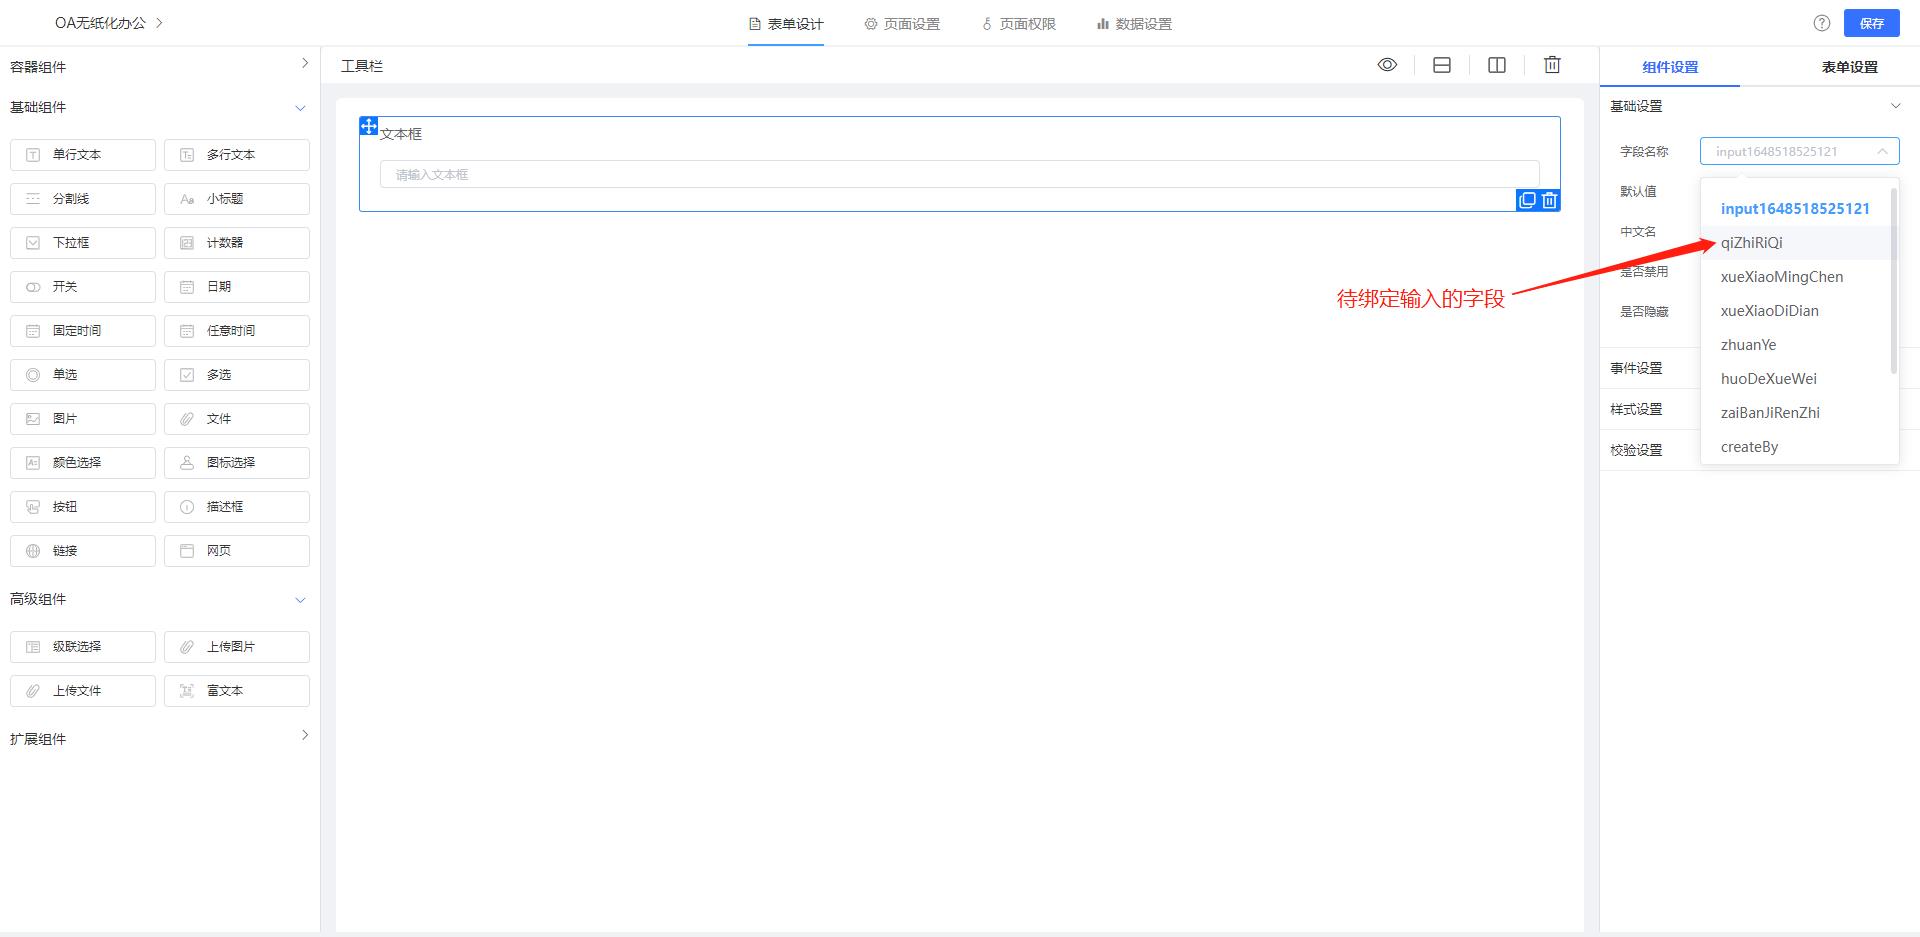Select the input1648518525121 option in the list
This screenshot has width=1920, height=937.
(1795, 209)
